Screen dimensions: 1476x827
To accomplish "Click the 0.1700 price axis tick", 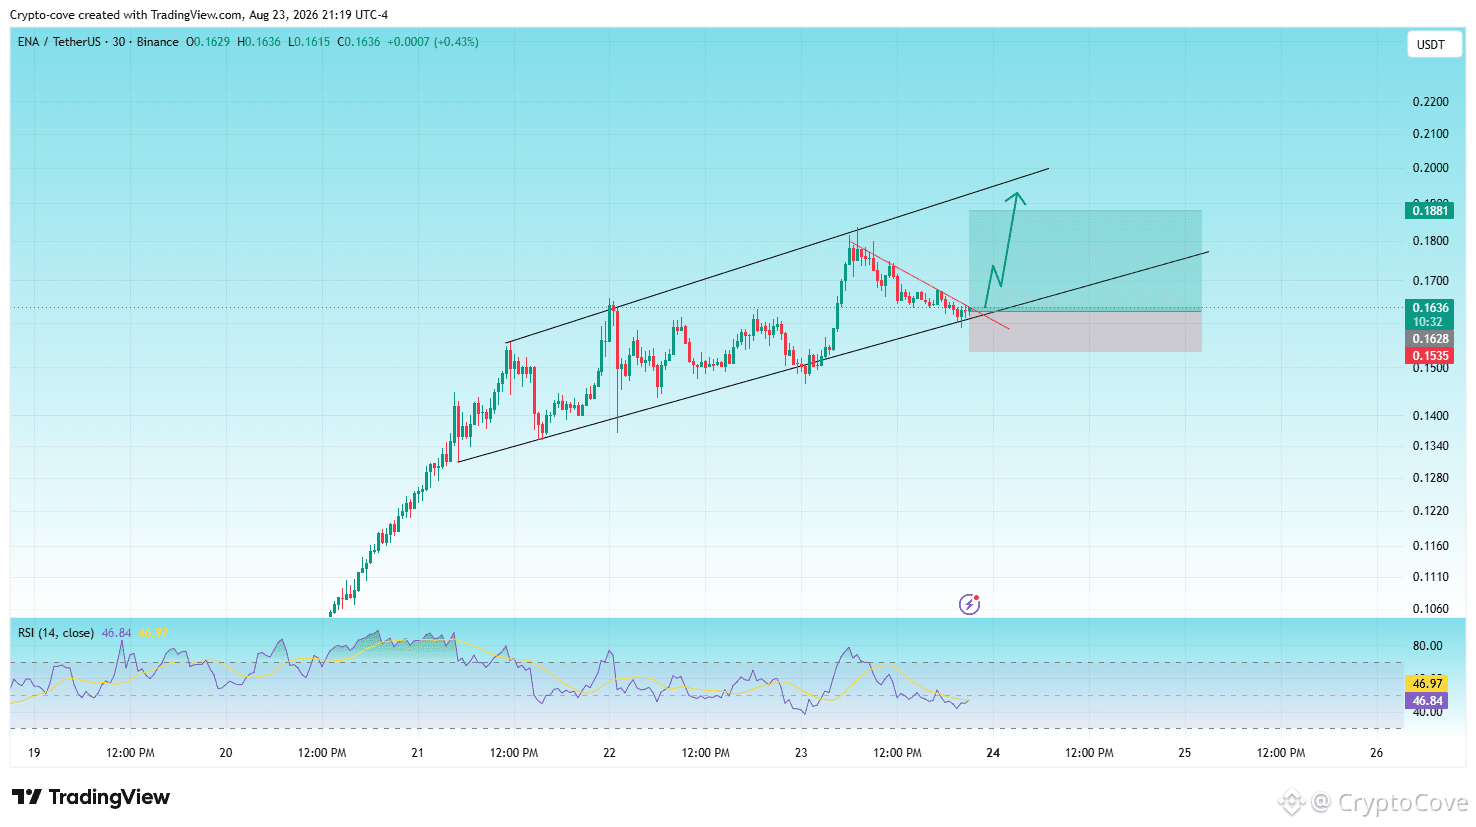I will coord(1430,281).
